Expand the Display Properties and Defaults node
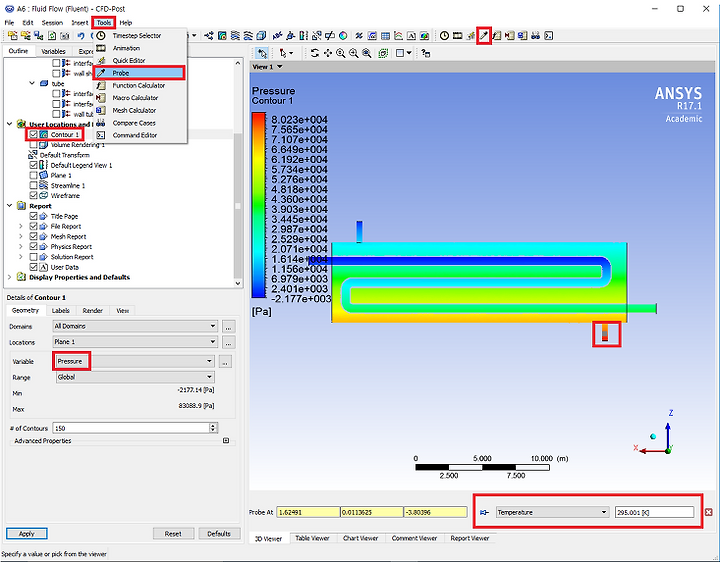The width and height of the screenshot is (720, 562). (9, 277)
